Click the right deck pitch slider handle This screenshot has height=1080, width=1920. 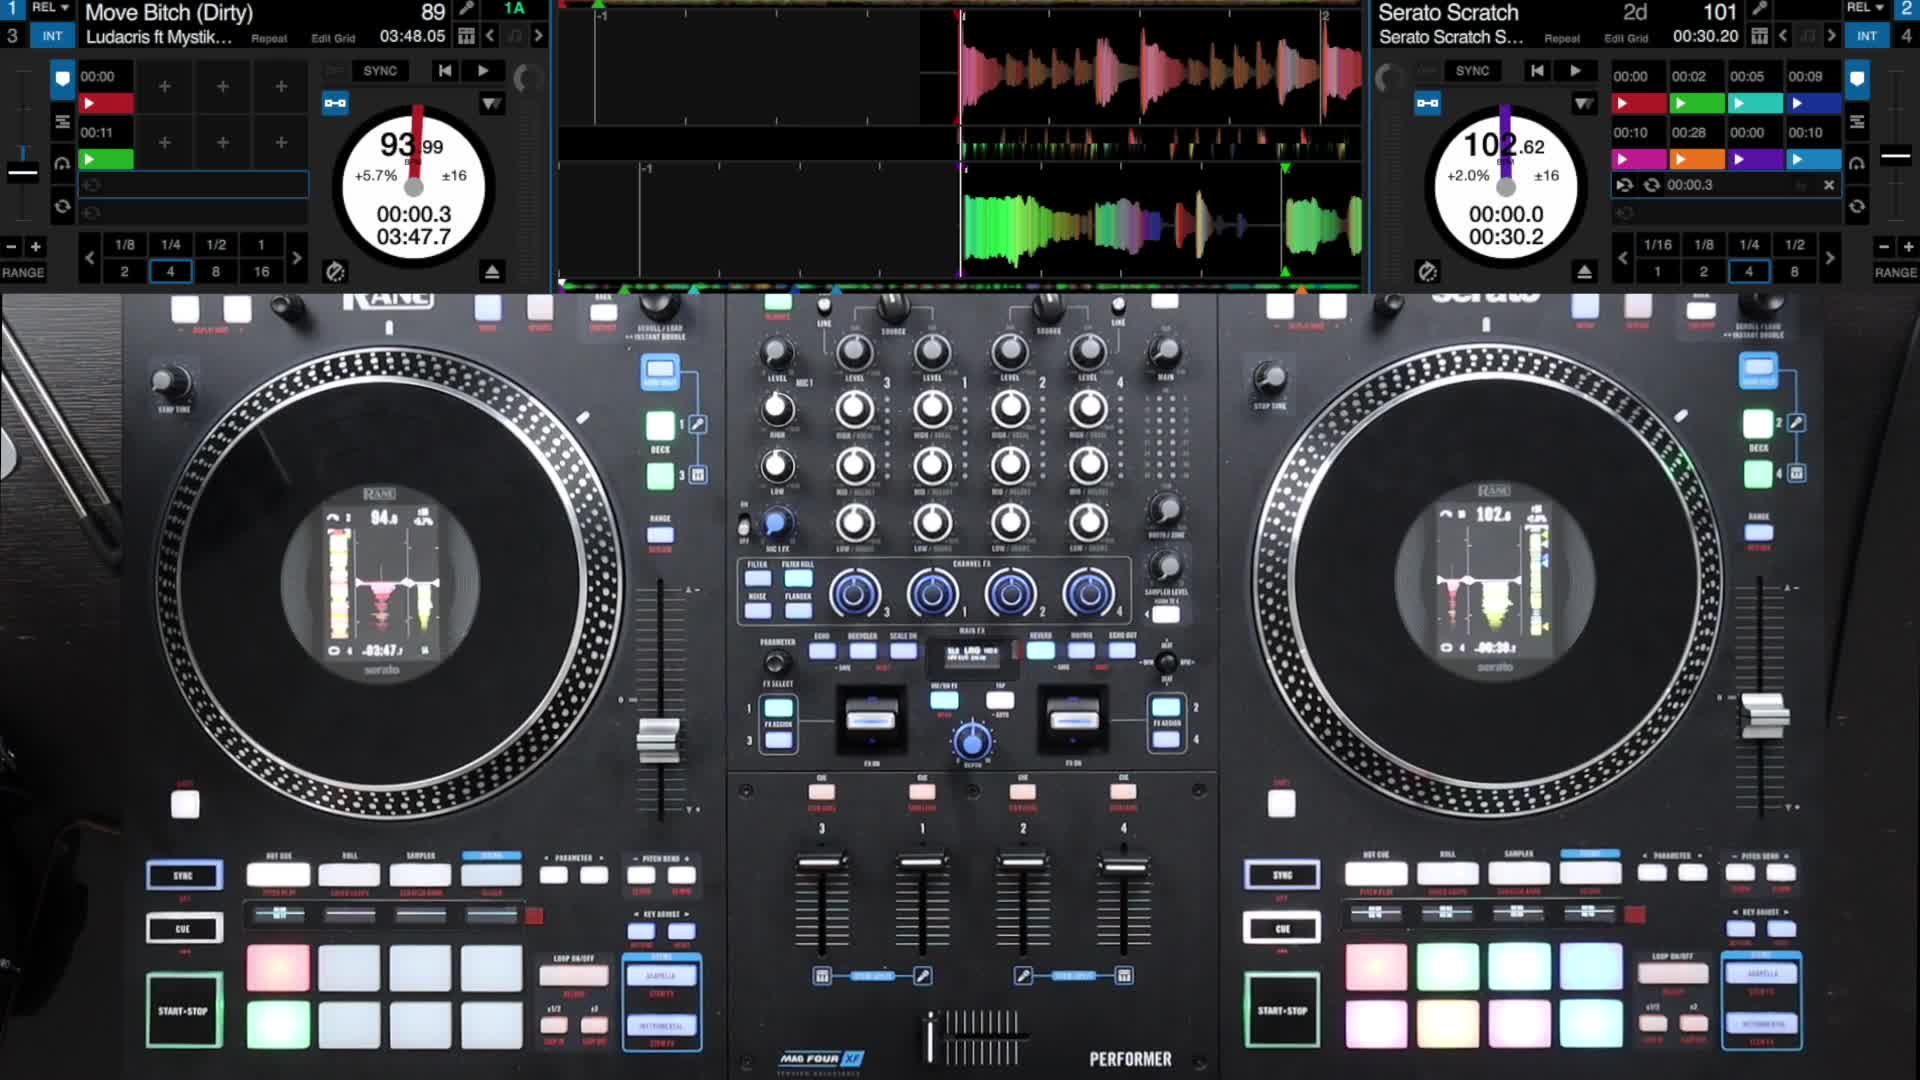(x=1895, y=156)
